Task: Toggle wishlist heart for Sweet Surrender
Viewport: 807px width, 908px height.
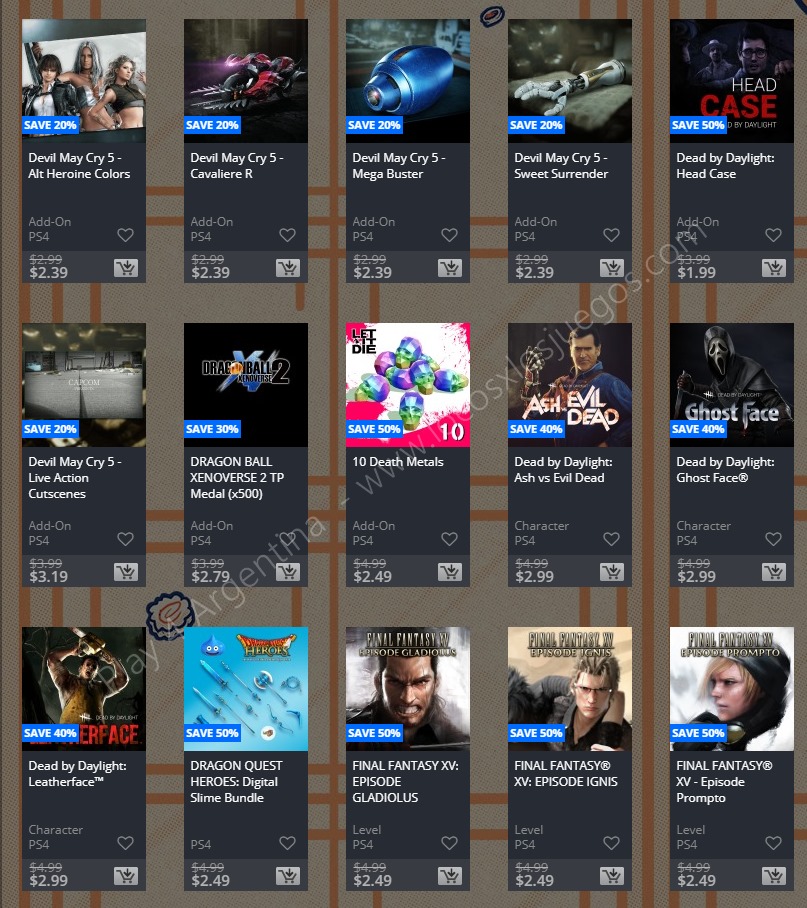Action: click(611, 235)
